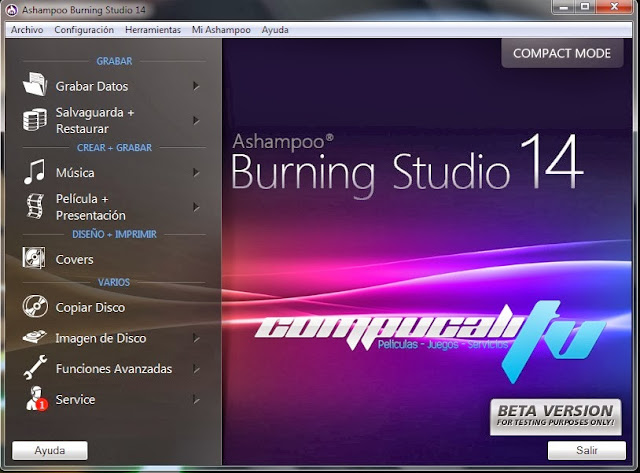640x473 pixels.
Task: Open the Ayuda menu in menu bar
Action: pos(275,30)
